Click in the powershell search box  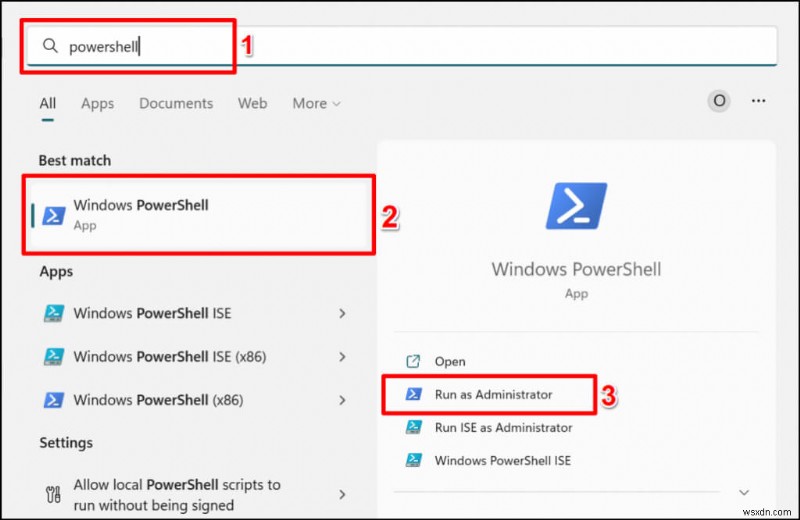click(402, 46)
